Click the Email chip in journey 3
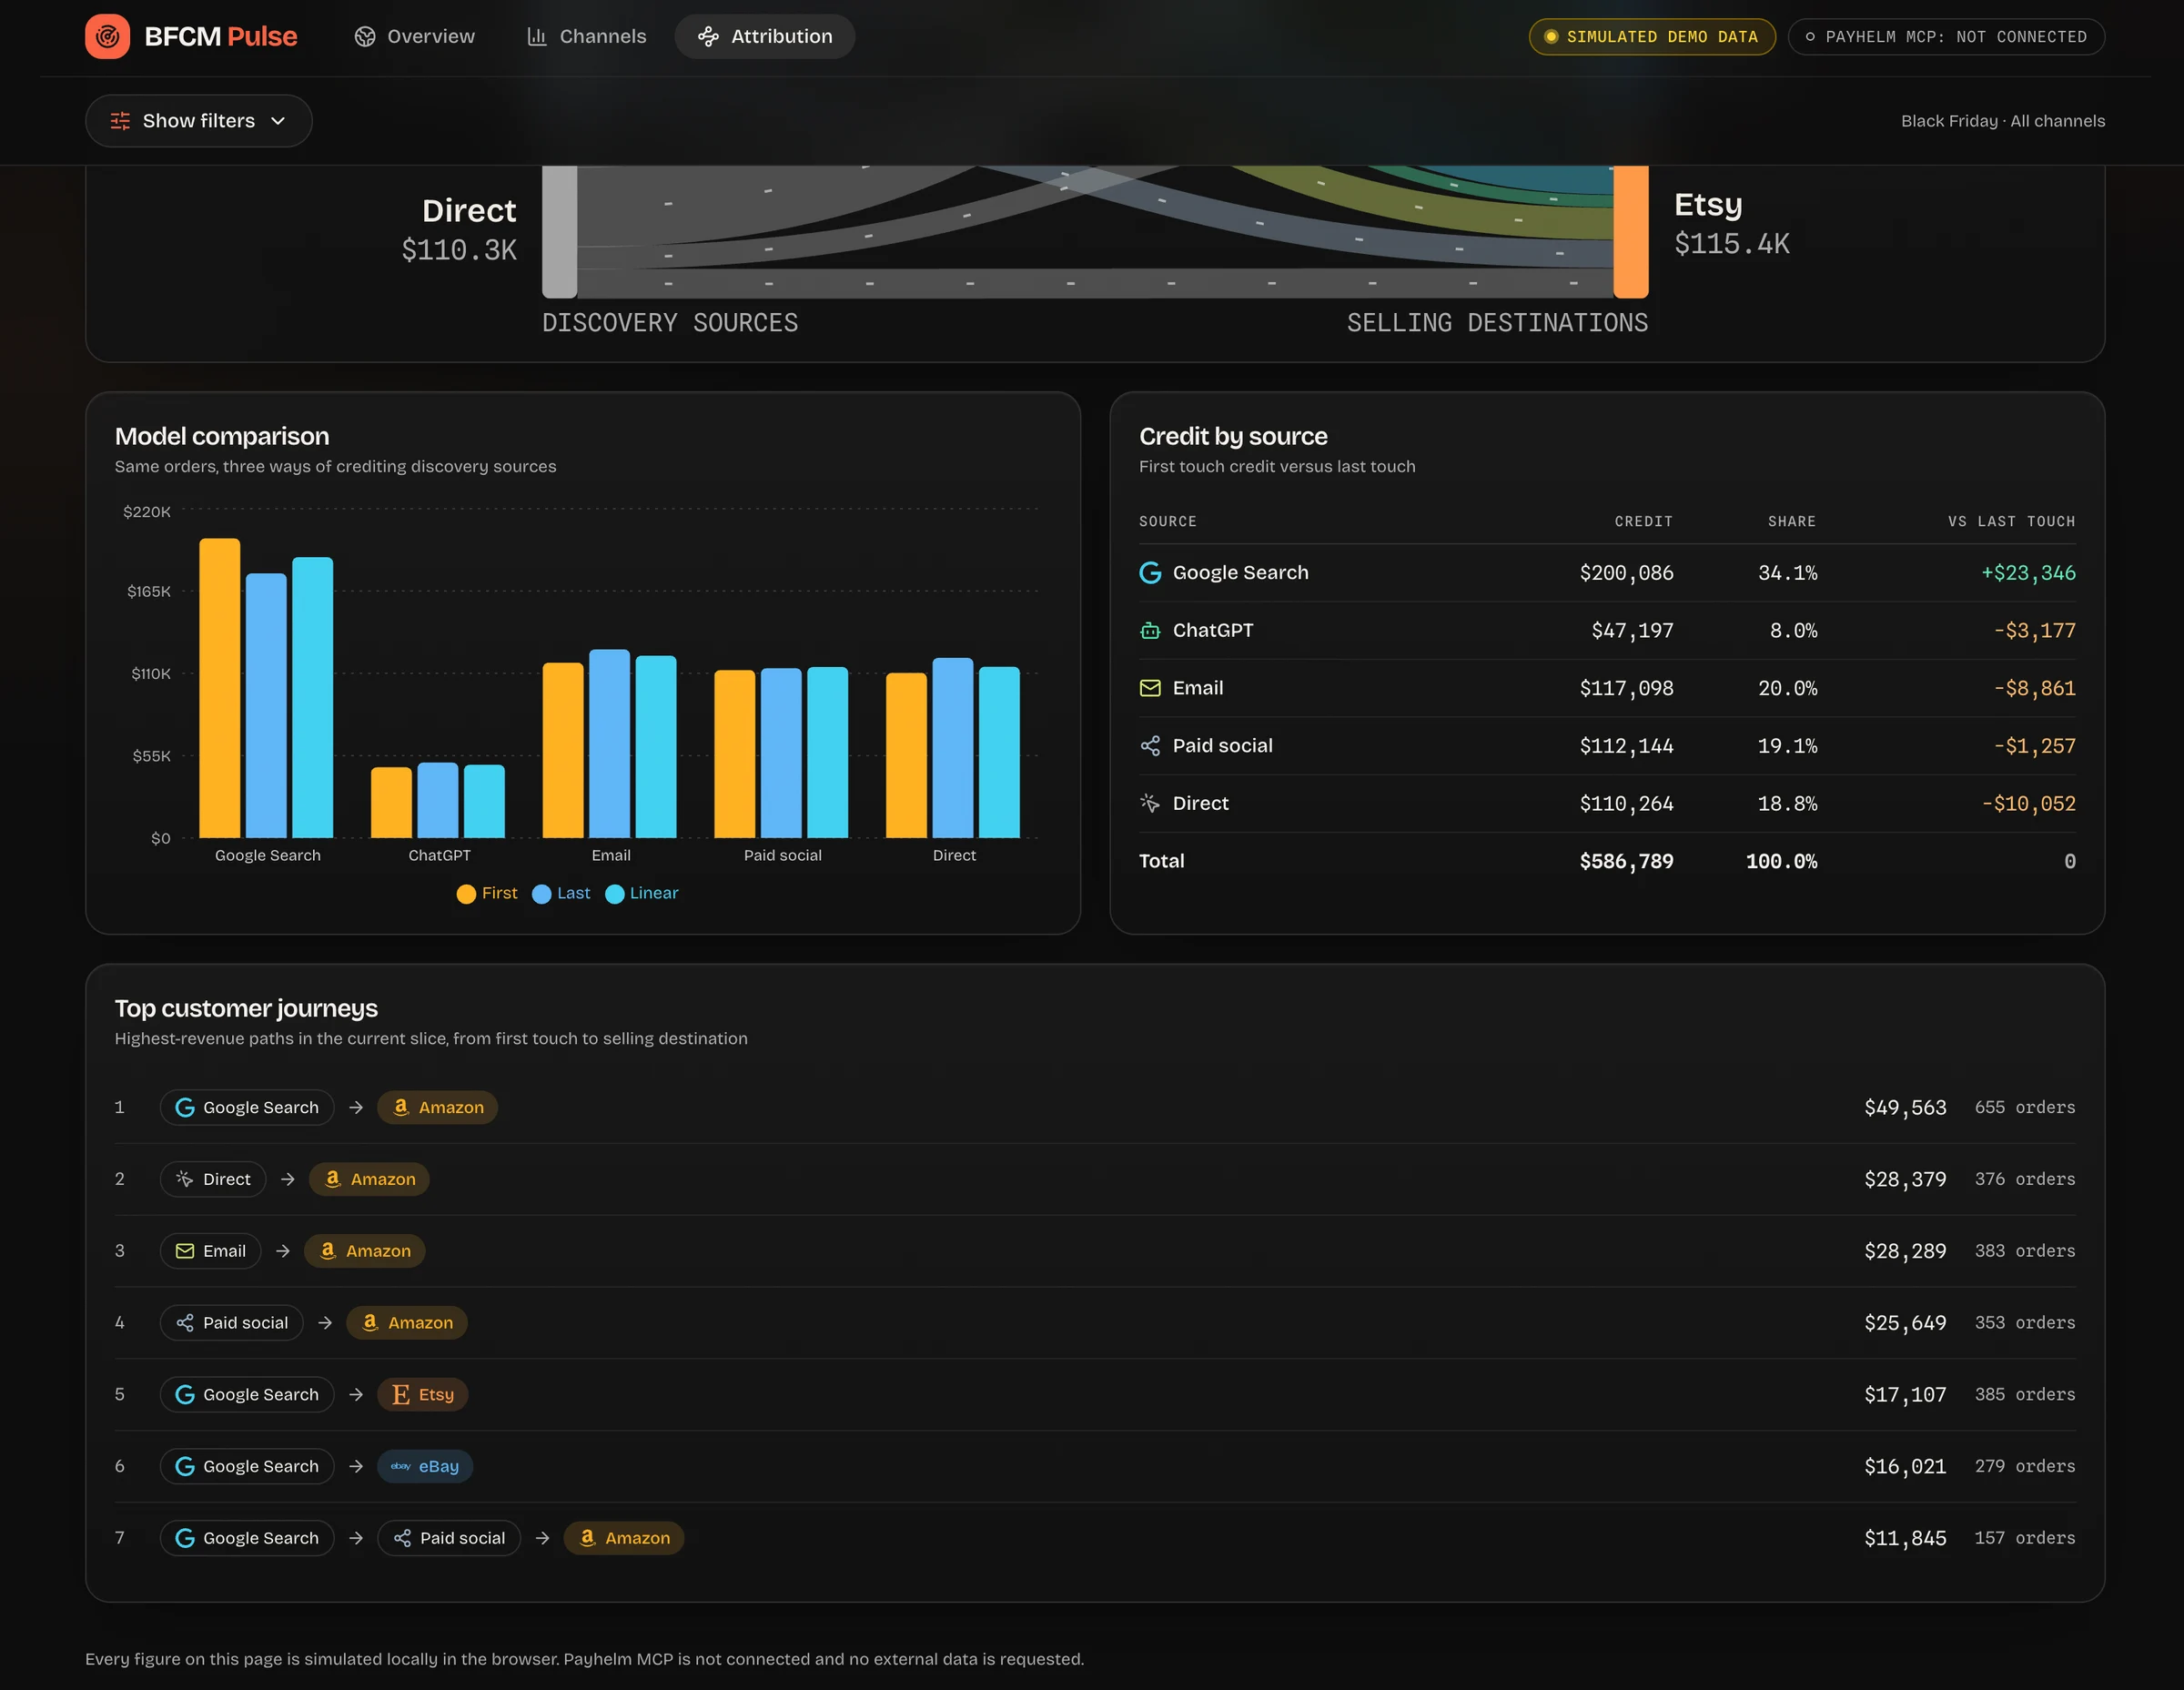 pyautogui.click(x=210, y=1251)
